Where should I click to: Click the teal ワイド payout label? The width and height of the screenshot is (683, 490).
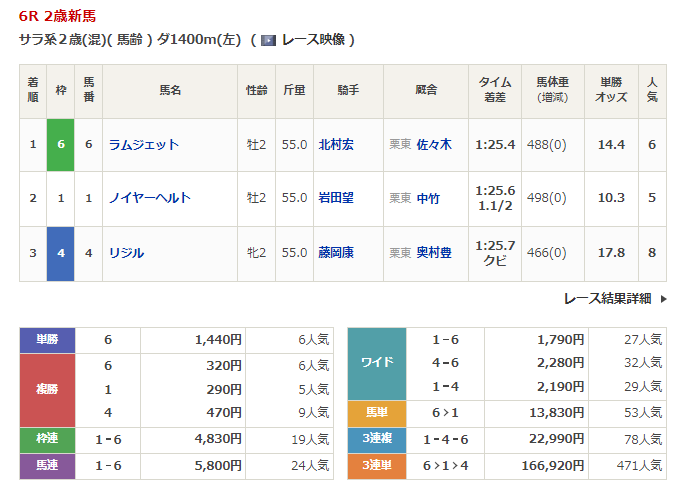(376, 363)
